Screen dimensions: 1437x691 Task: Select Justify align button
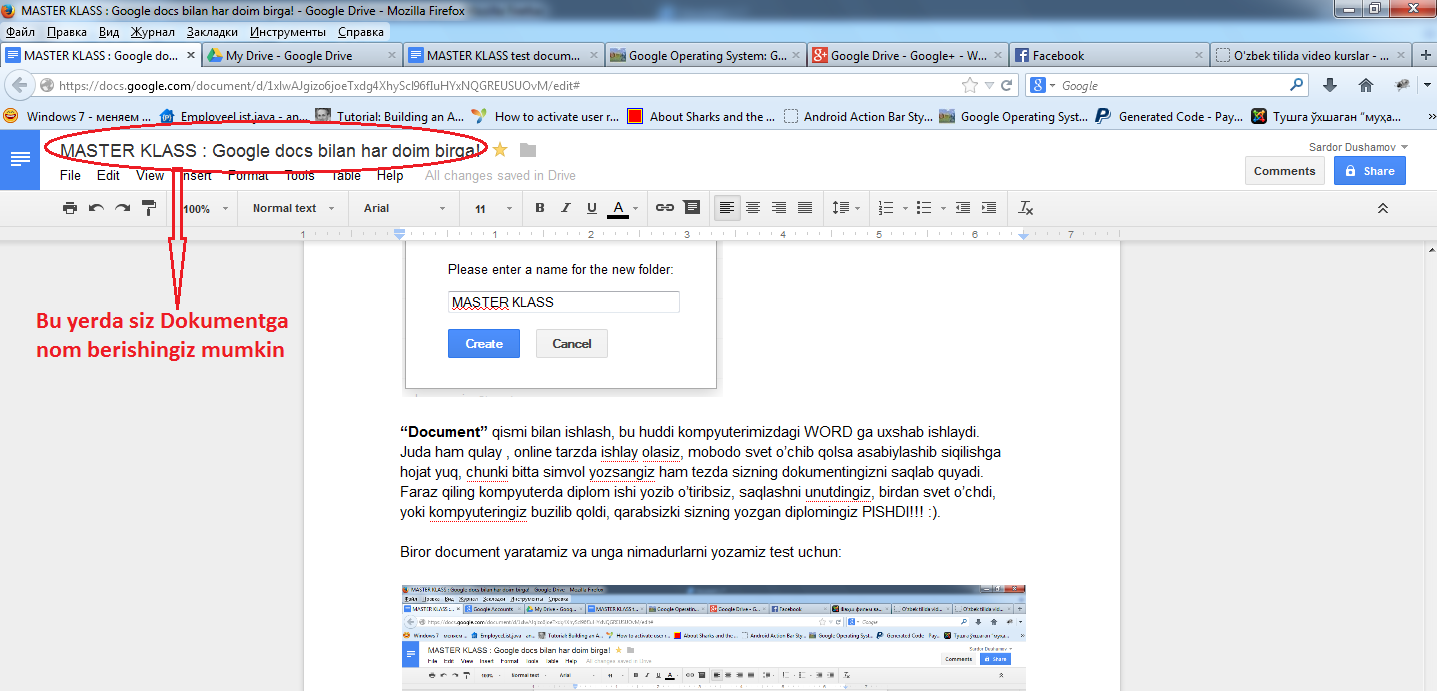805,208
